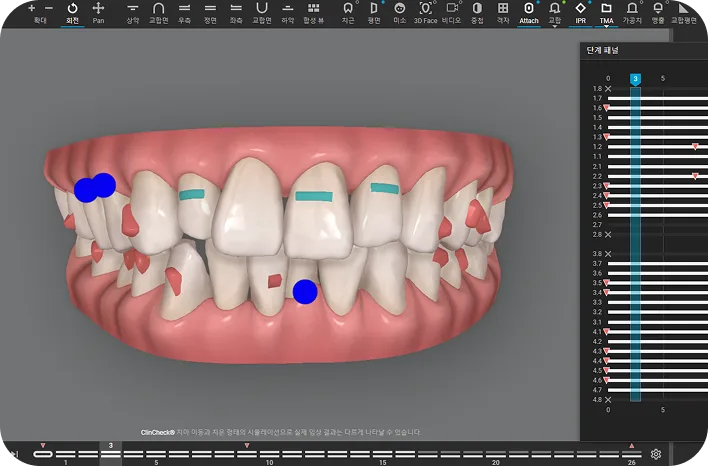This screenshot has height=466, width=708.
Task: Click red marker on tooth 1.2 row
Action: [x=695, y=147]
